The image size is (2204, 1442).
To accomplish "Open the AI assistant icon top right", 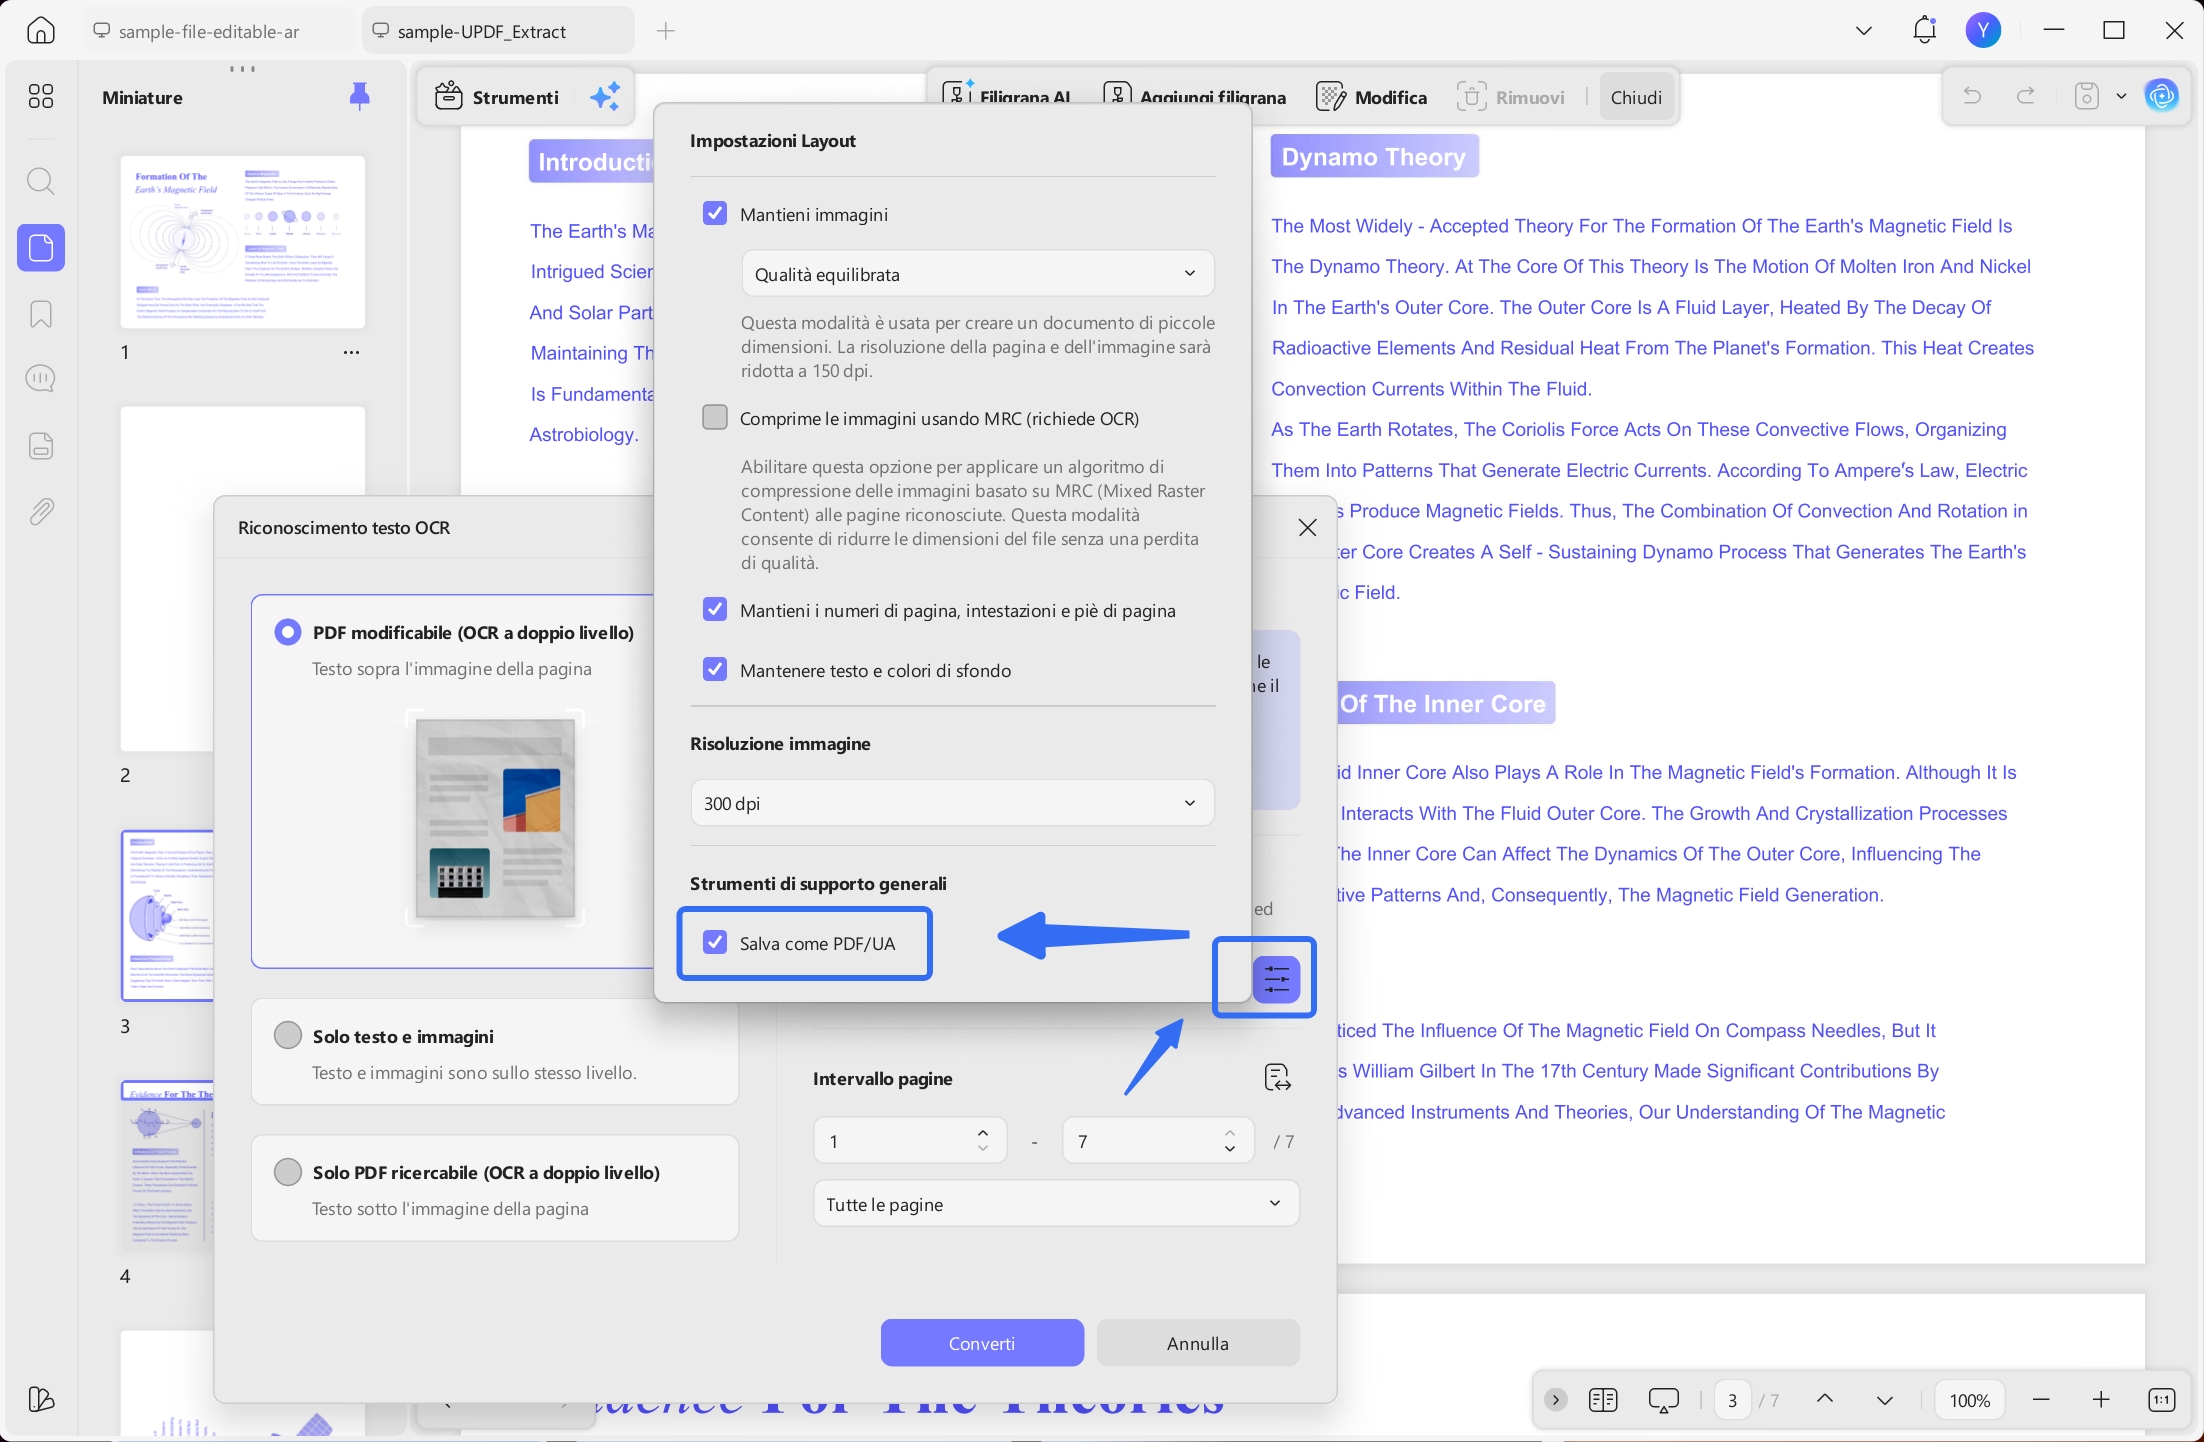I will pyautogui.click(x=2162, y=96).
